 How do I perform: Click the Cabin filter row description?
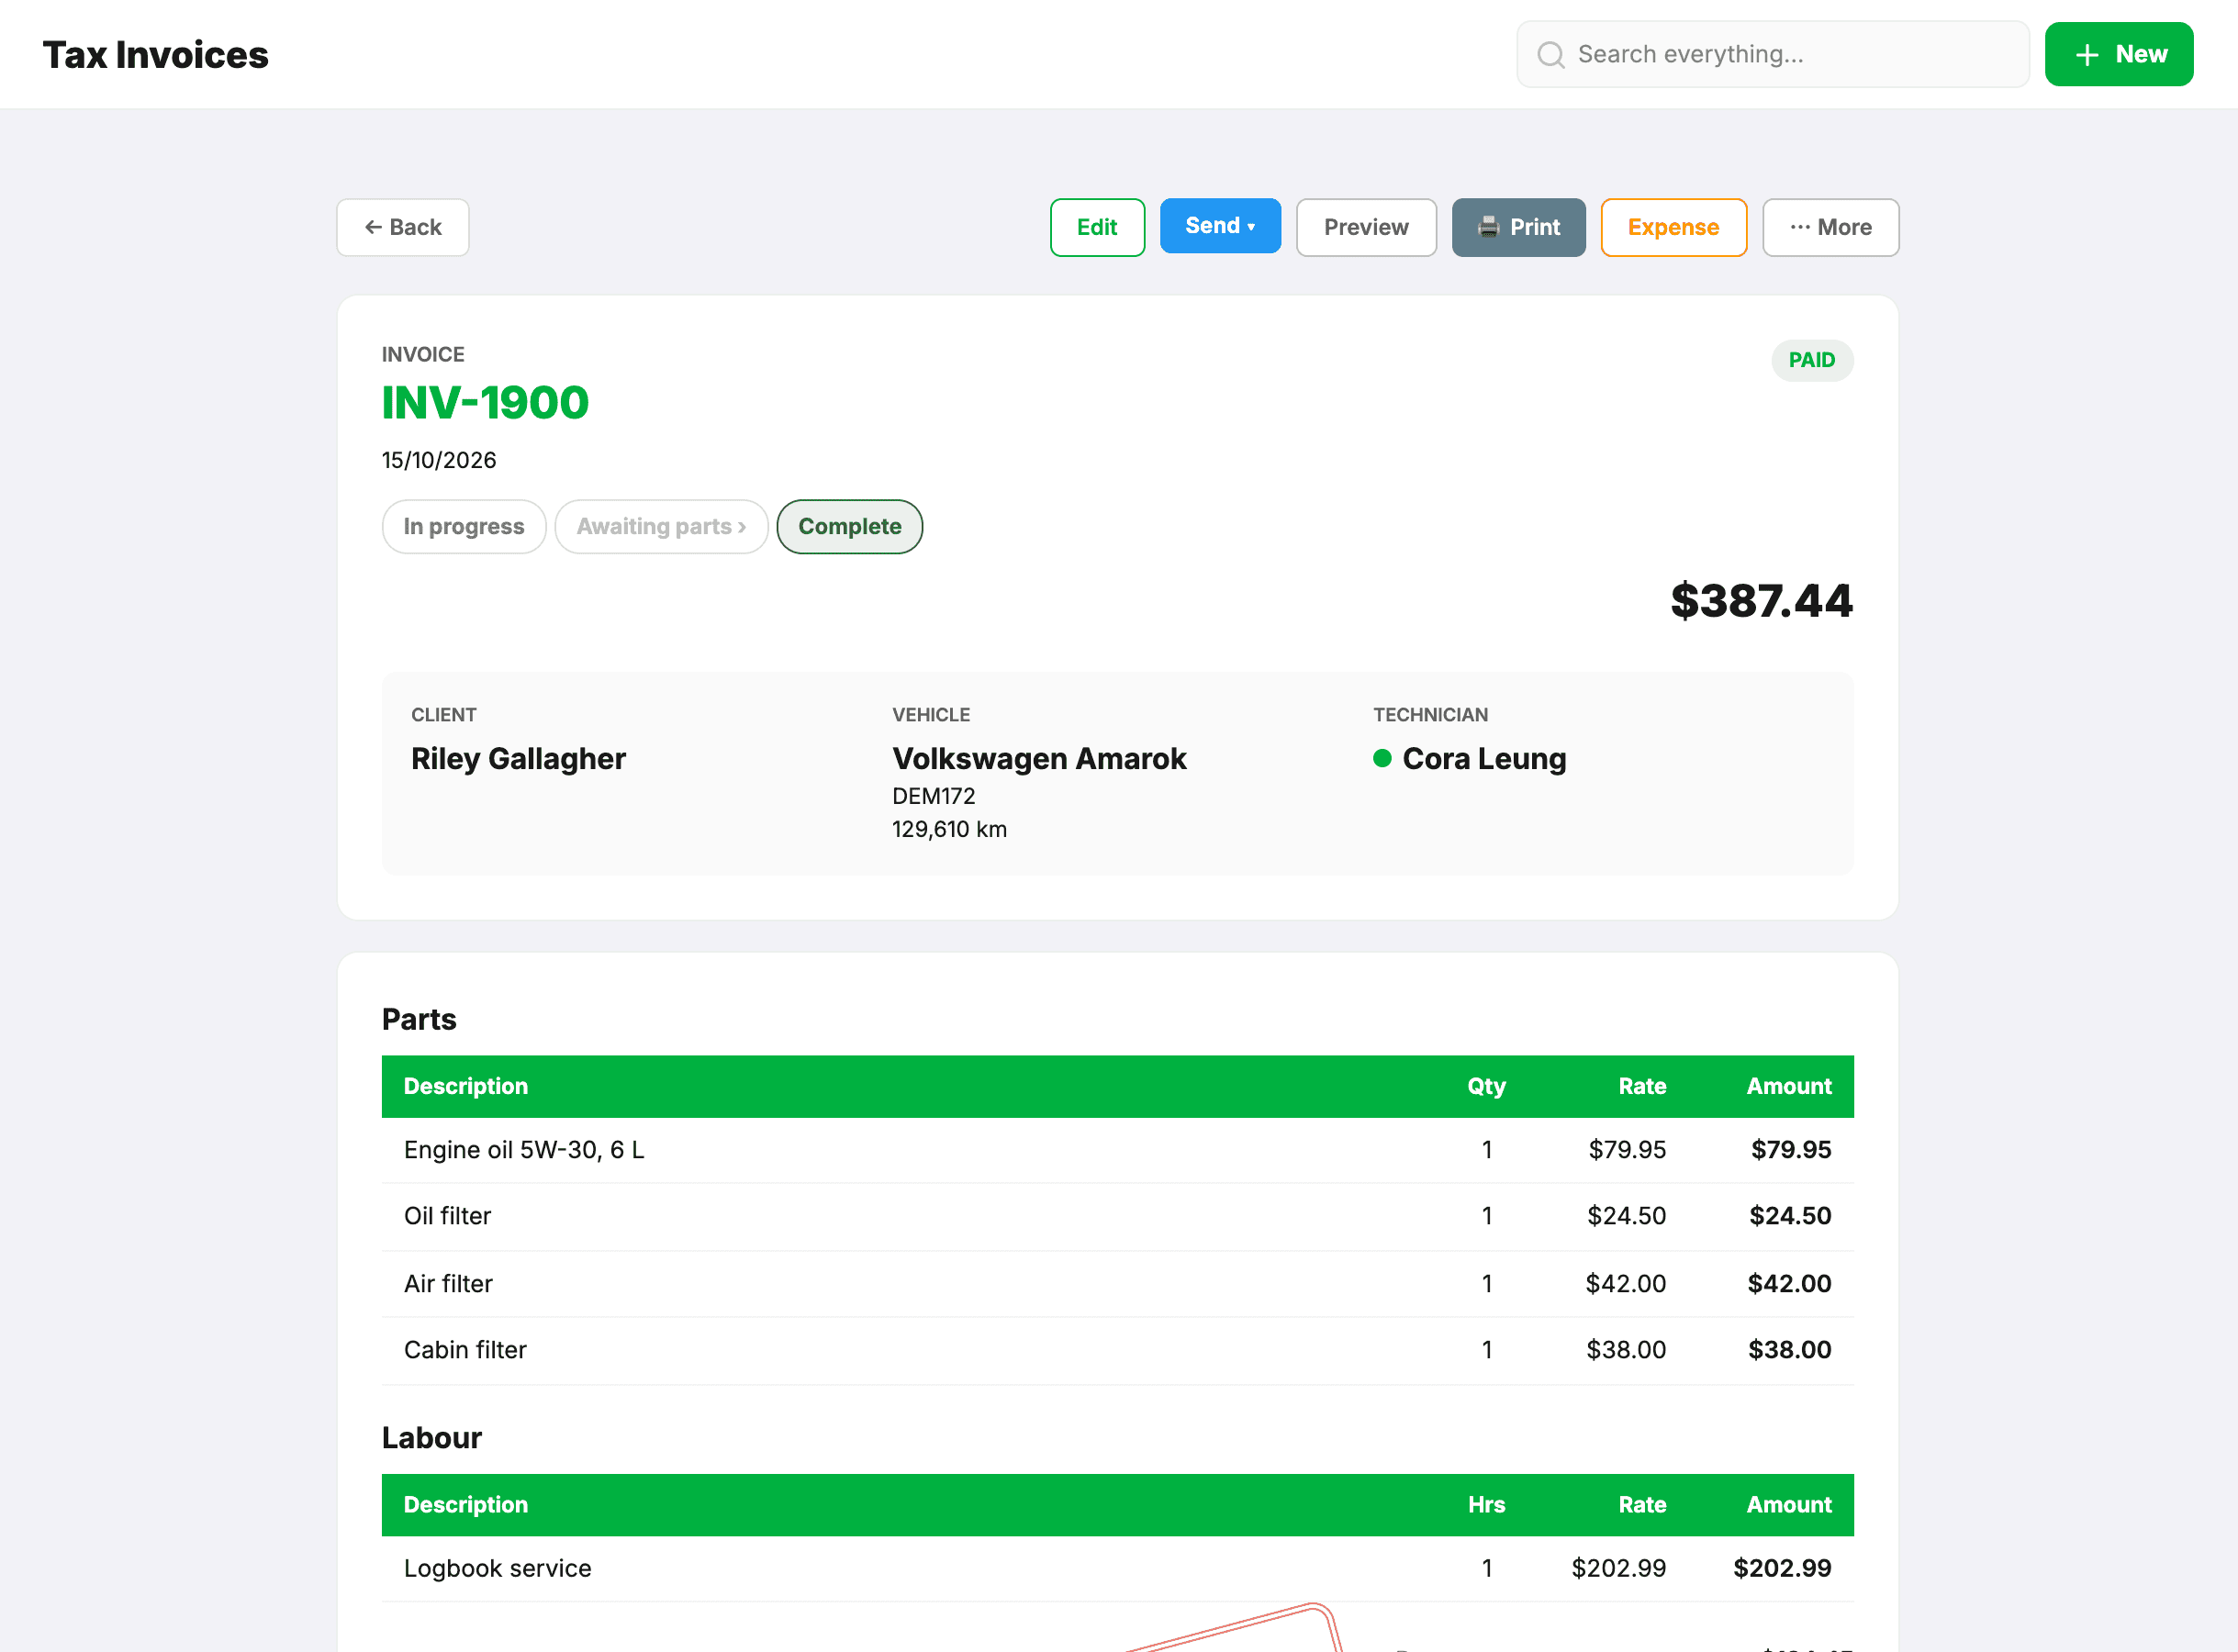(x=465, y=1350)
